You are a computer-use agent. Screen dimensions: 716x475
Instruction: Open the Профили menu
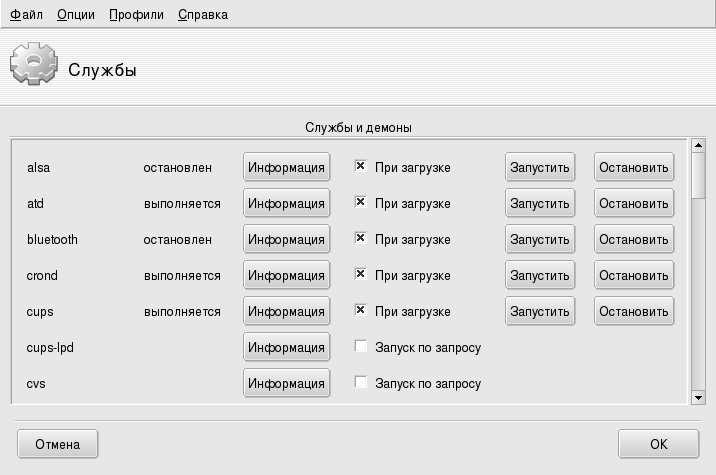click(136, 15)
